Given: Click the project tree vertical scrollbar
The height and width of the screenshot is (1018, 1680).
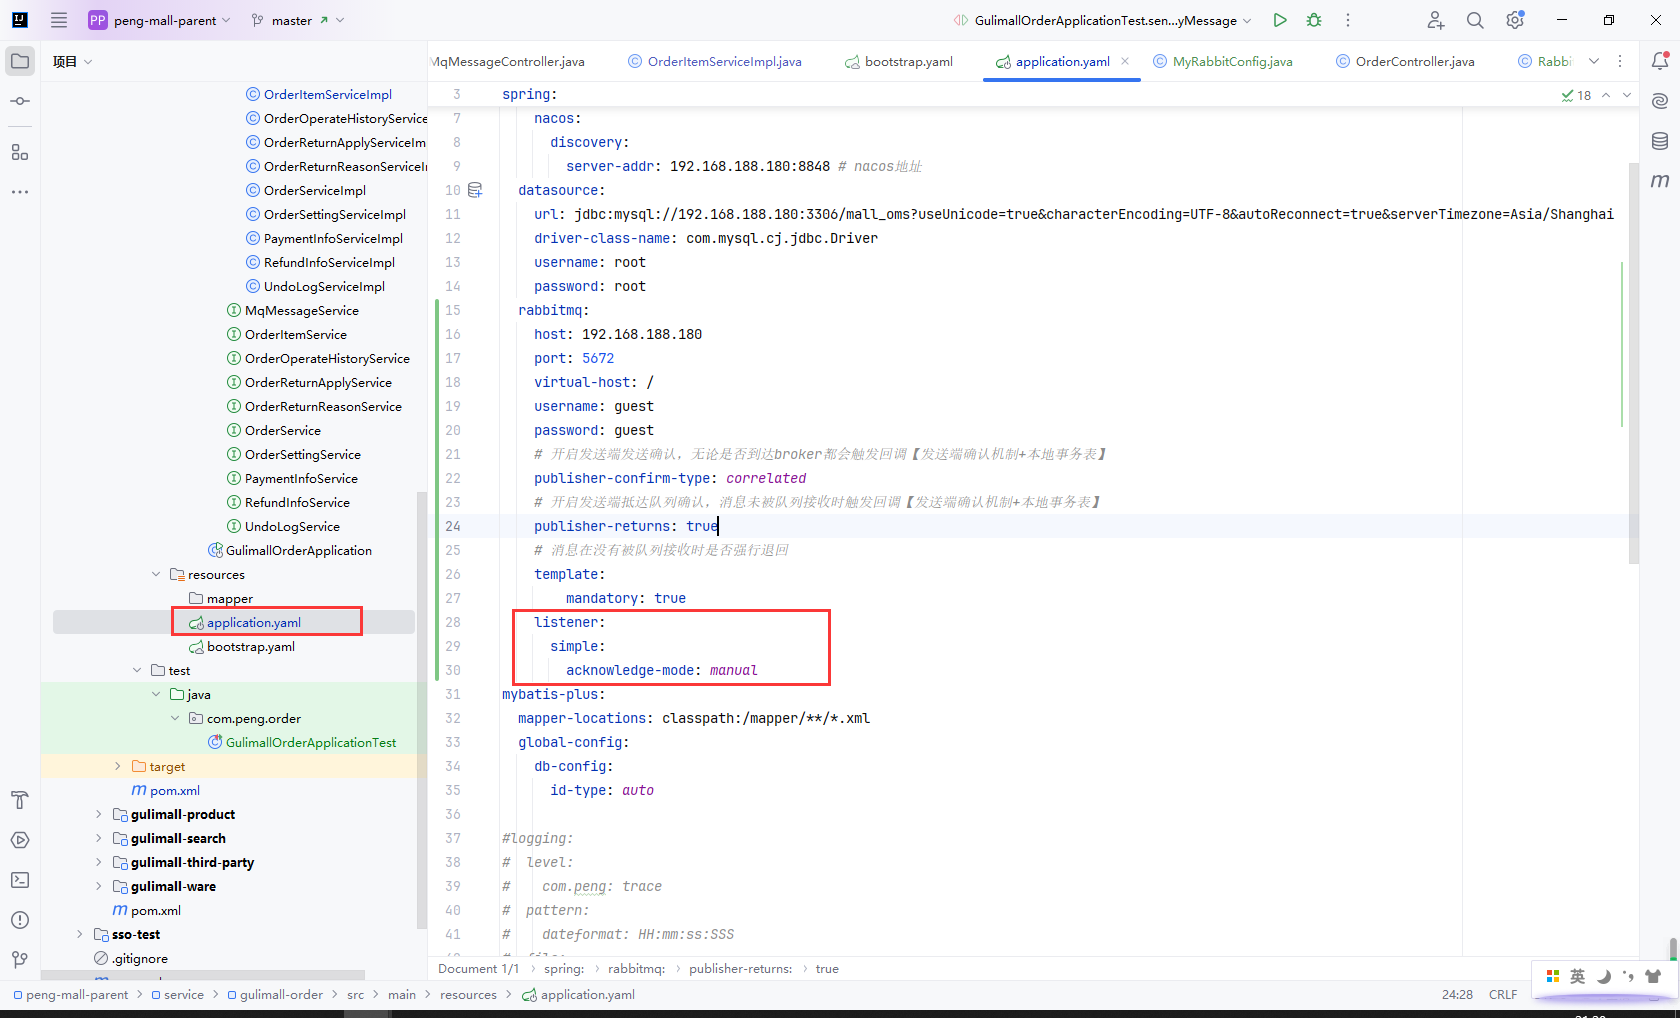Looking at the screenshot, I should click(x=421, y=710).
